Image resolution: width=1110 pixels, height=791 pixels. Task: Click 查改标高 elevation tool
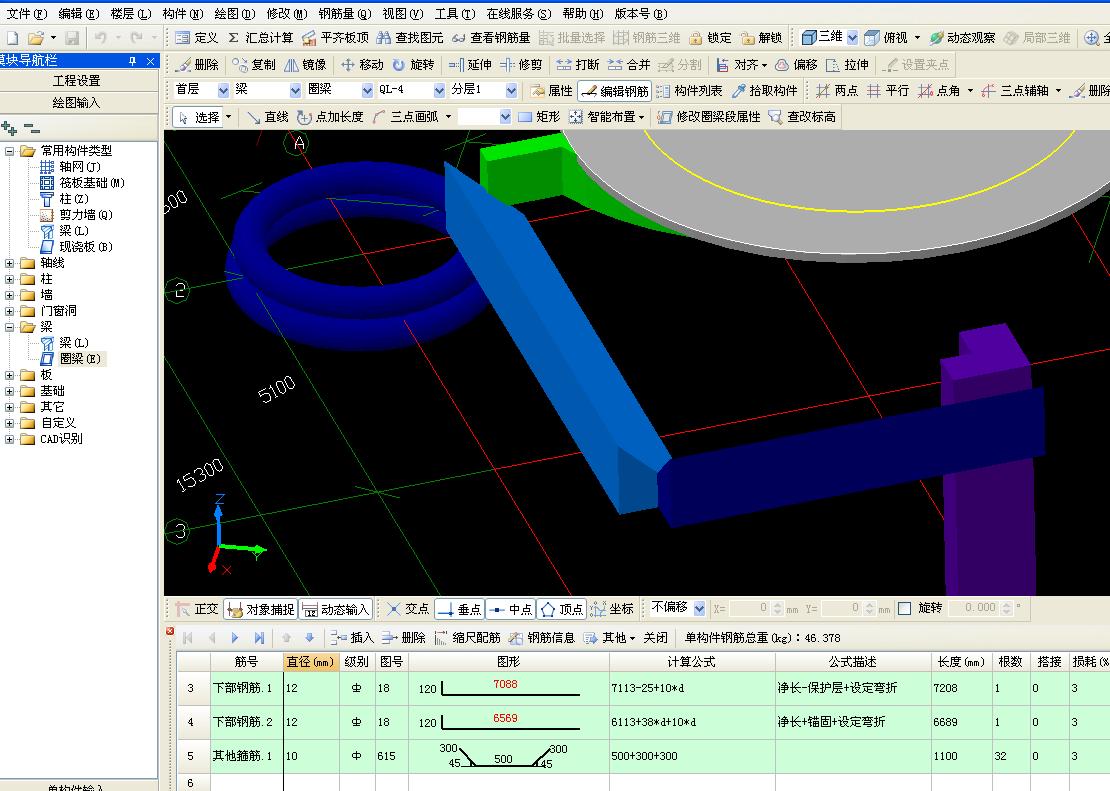[x=803, y=117]
